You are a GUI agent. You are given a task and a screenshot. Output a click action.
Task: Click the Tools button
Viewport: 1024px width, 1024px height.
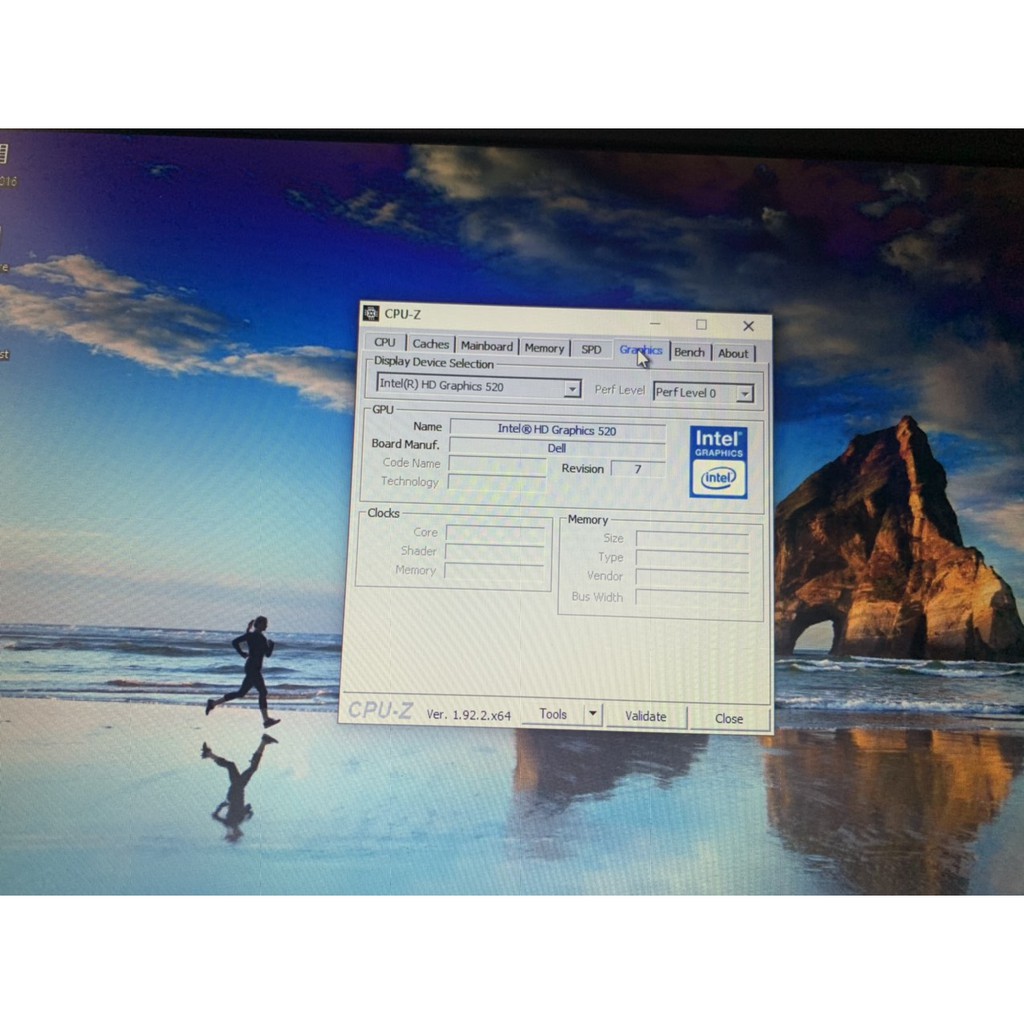[x=555, y=713]
